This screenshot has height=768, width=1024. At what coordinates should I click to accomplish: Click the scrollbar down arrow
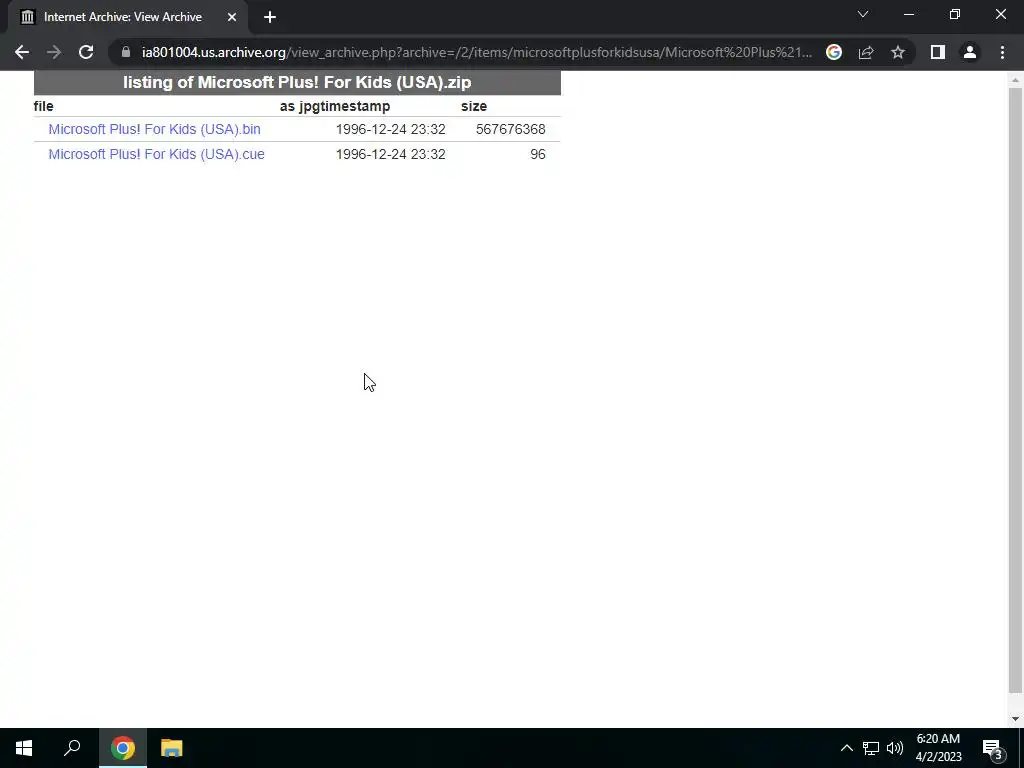point(1015,719)
